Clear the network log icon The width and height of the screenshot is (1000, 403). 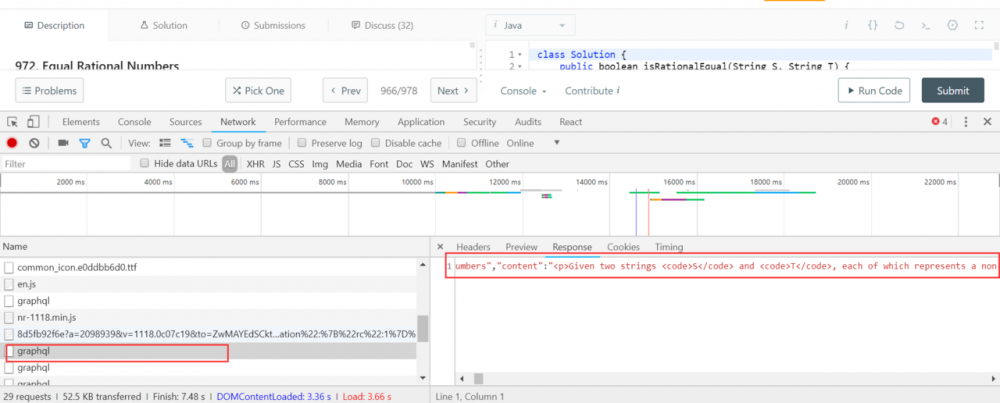coord(34,143)
